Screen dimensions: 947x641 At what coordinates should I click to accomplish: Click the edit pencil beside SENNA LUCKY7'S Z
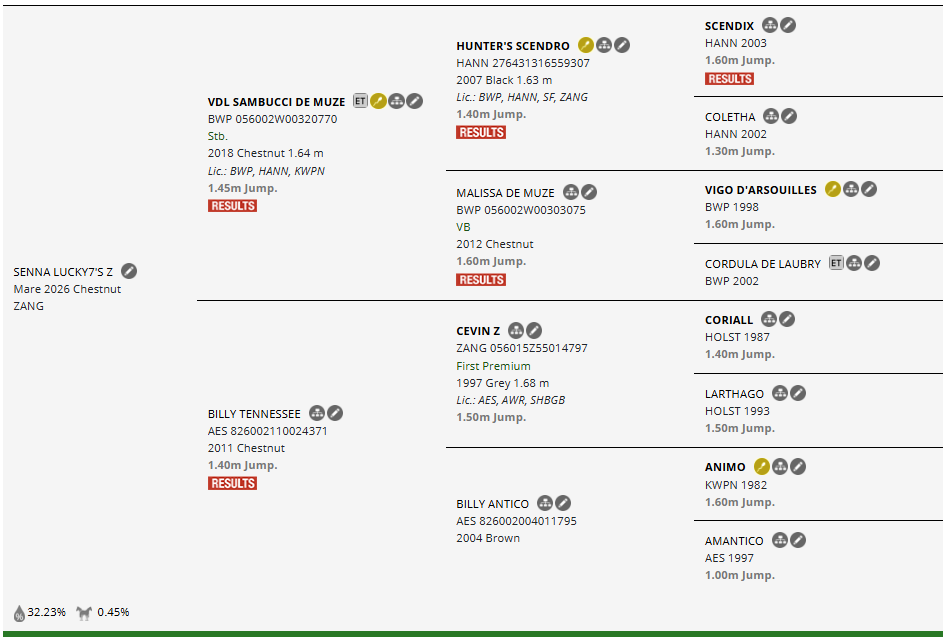coord(129,271)
